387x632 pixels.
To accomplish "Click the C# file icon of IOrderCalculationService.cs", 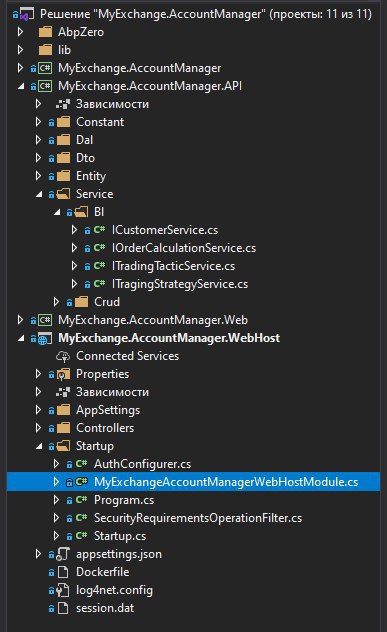I will (99, 247).
